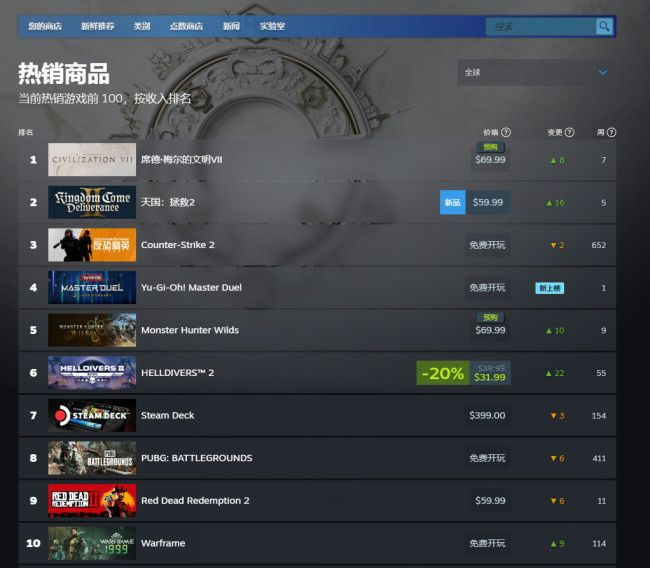Click the change column help icon
Screen dimensions: 650x568
(x=570, y=132)
